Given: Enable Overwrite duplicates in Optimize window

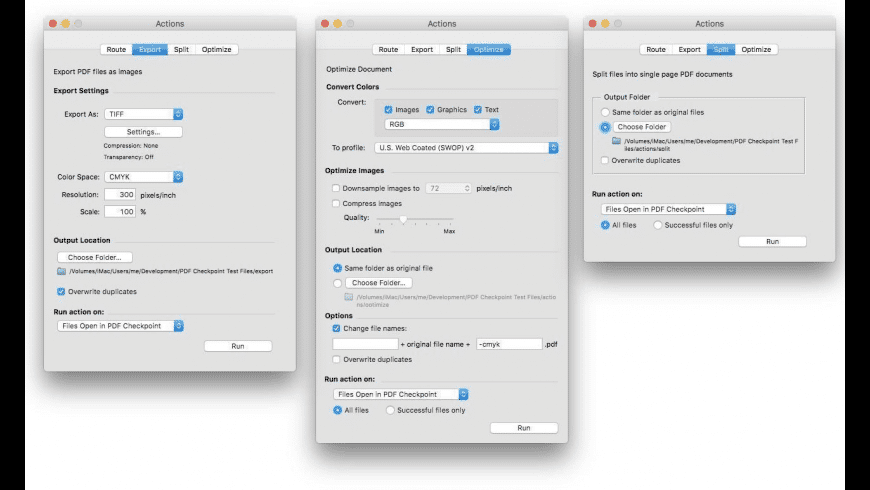Looking at the screenshot, I should click(x=336, y=360).
